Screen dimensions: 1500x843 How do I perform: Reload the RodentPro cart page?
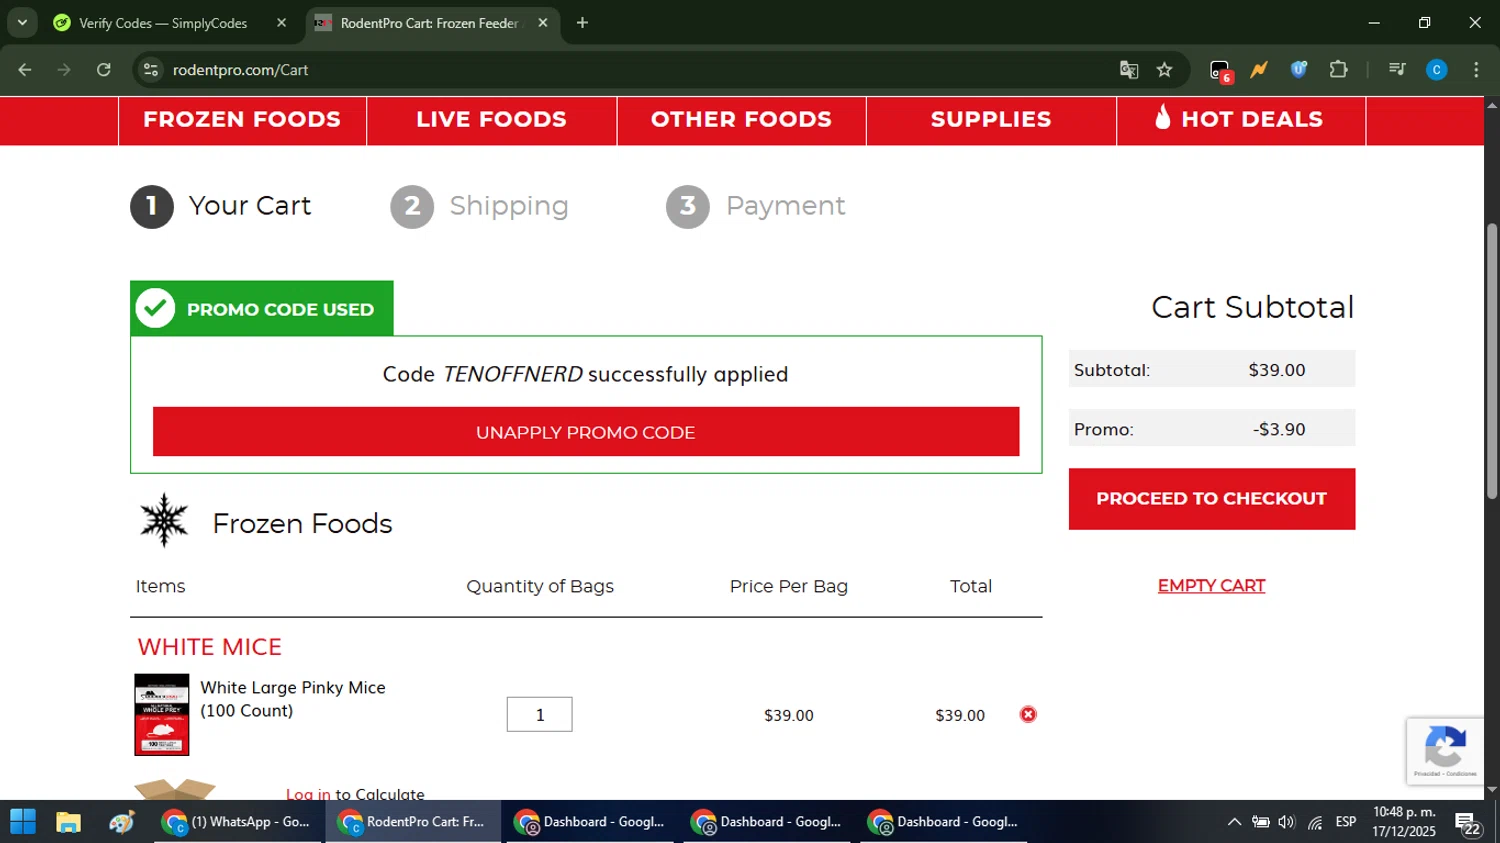tap(104, 70)
